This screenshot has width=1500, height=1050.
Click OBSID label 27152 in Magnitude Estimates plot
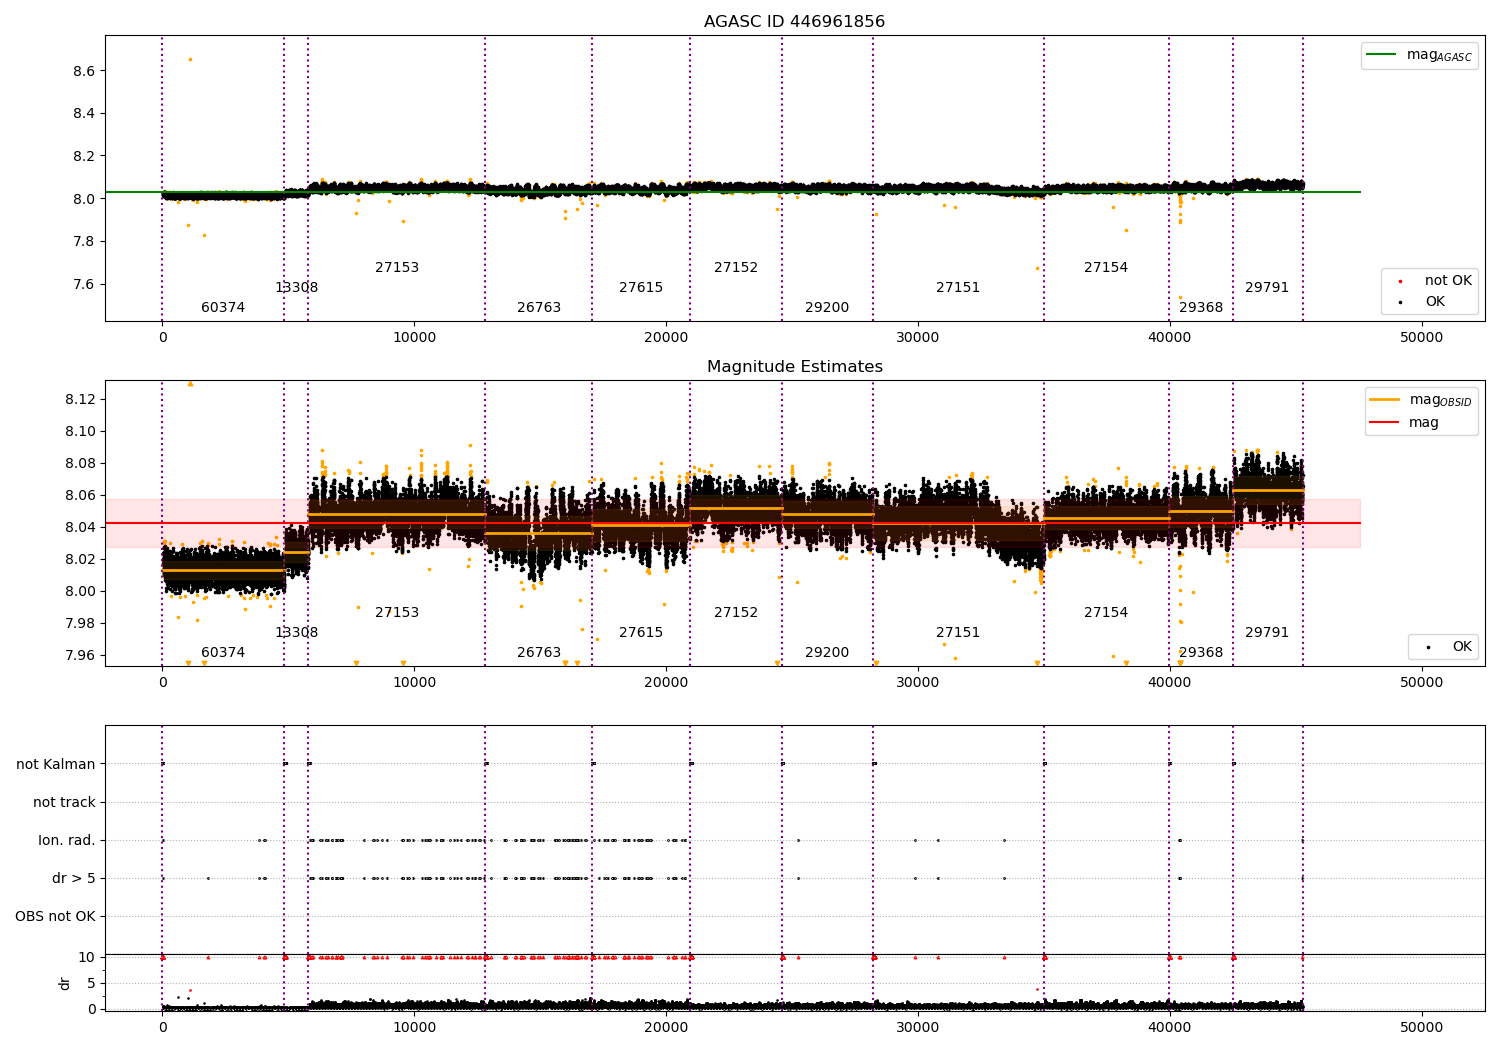coord(736,613)
